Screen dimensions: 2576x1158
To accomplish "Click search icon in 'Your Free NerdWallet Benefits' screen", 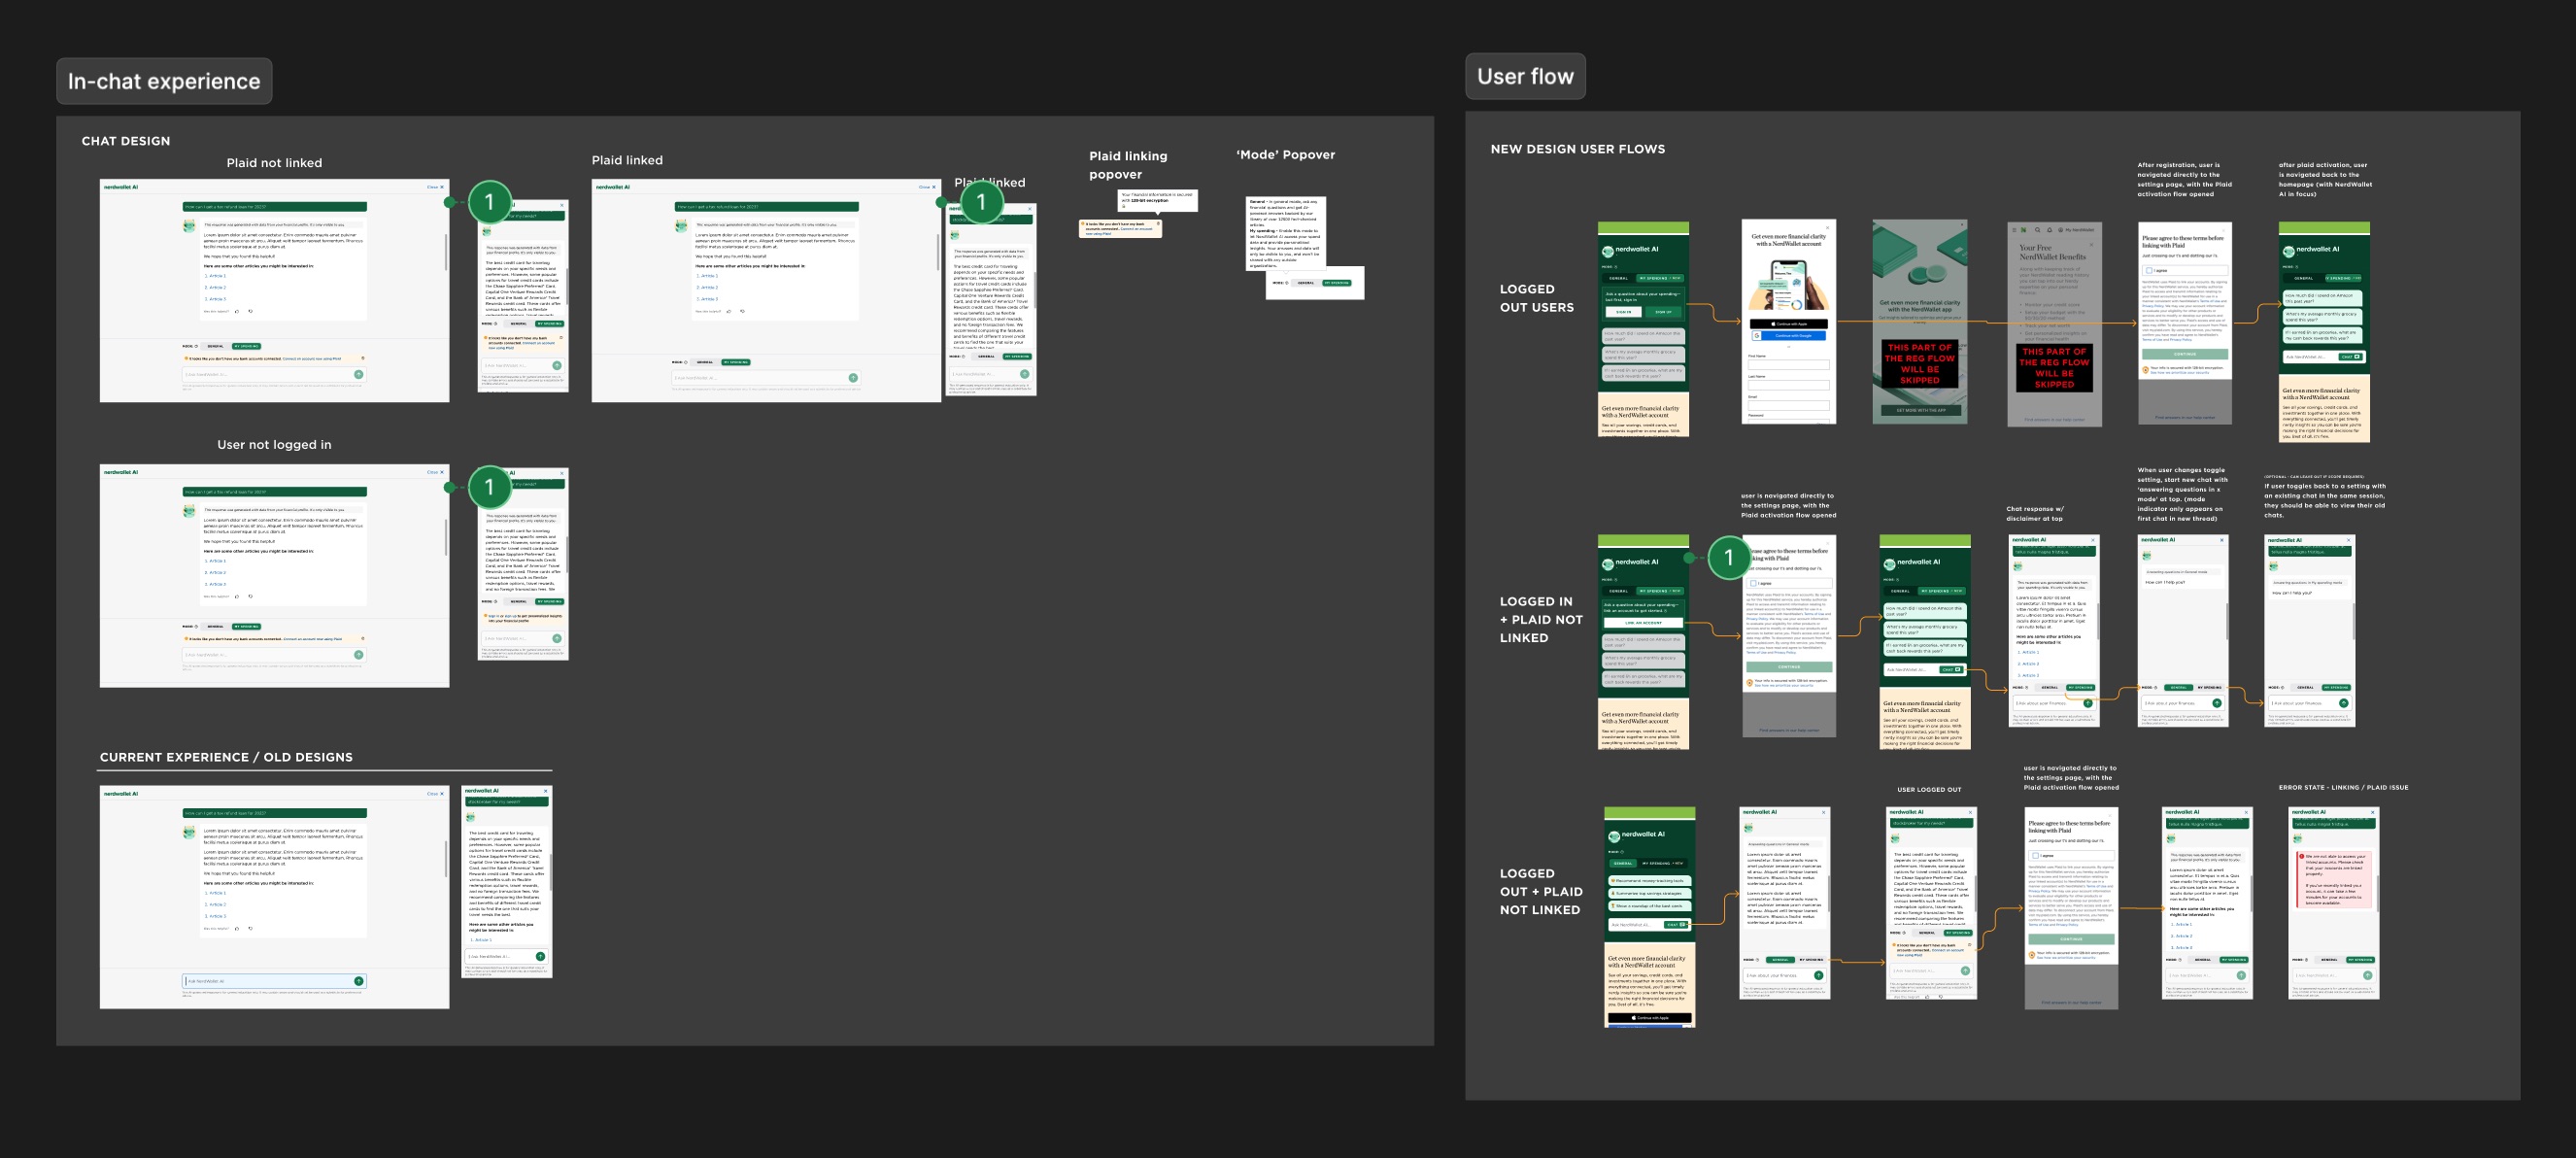I will (2037, 230).
